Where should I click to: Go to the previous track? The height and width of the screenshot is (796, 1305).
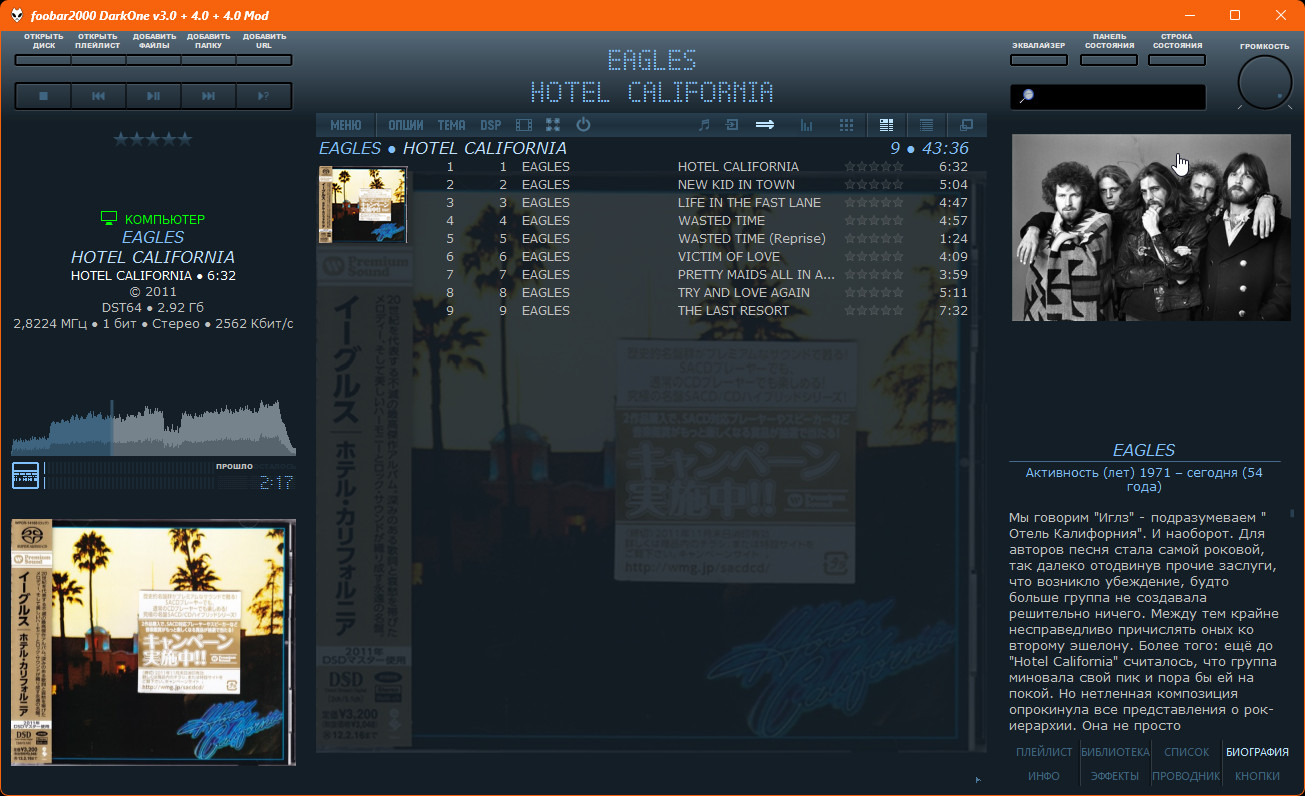[98, 96]
